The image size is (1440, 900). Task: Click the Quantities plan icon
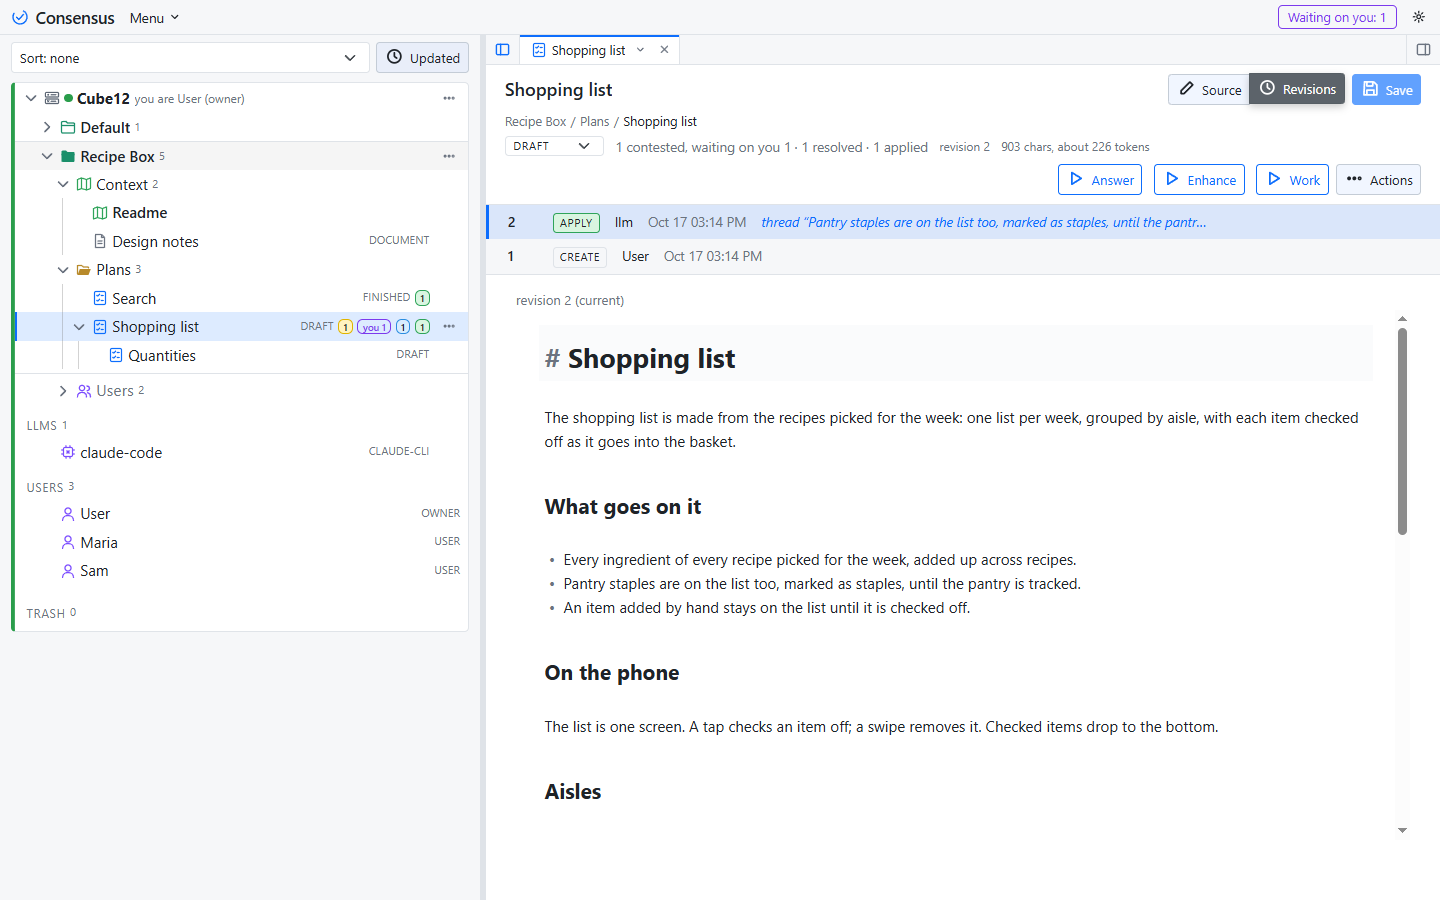point(116,355)
